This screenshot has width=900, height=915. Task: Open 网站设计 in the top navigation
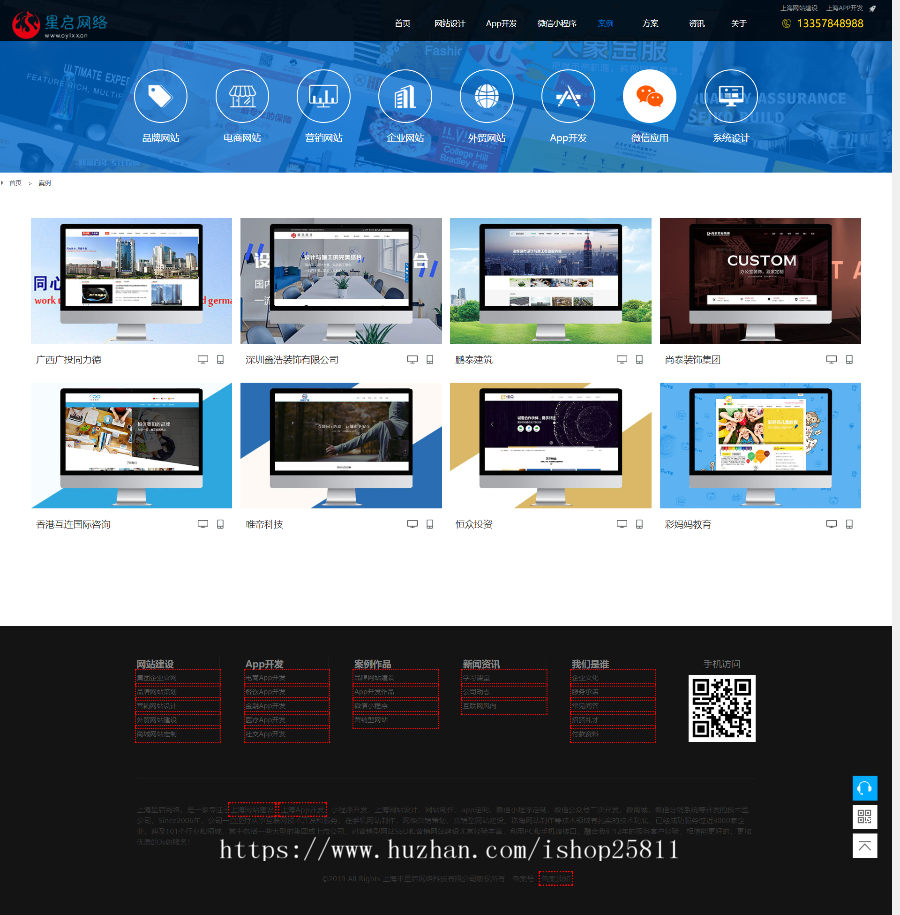450,23
